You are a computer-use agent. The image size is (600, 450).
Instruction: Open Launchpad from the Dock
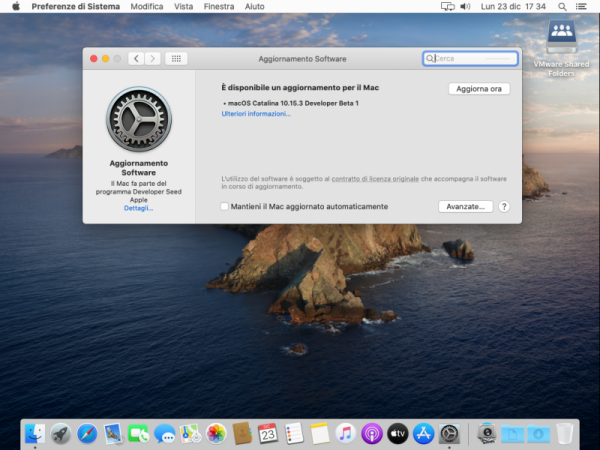(61, 434)
